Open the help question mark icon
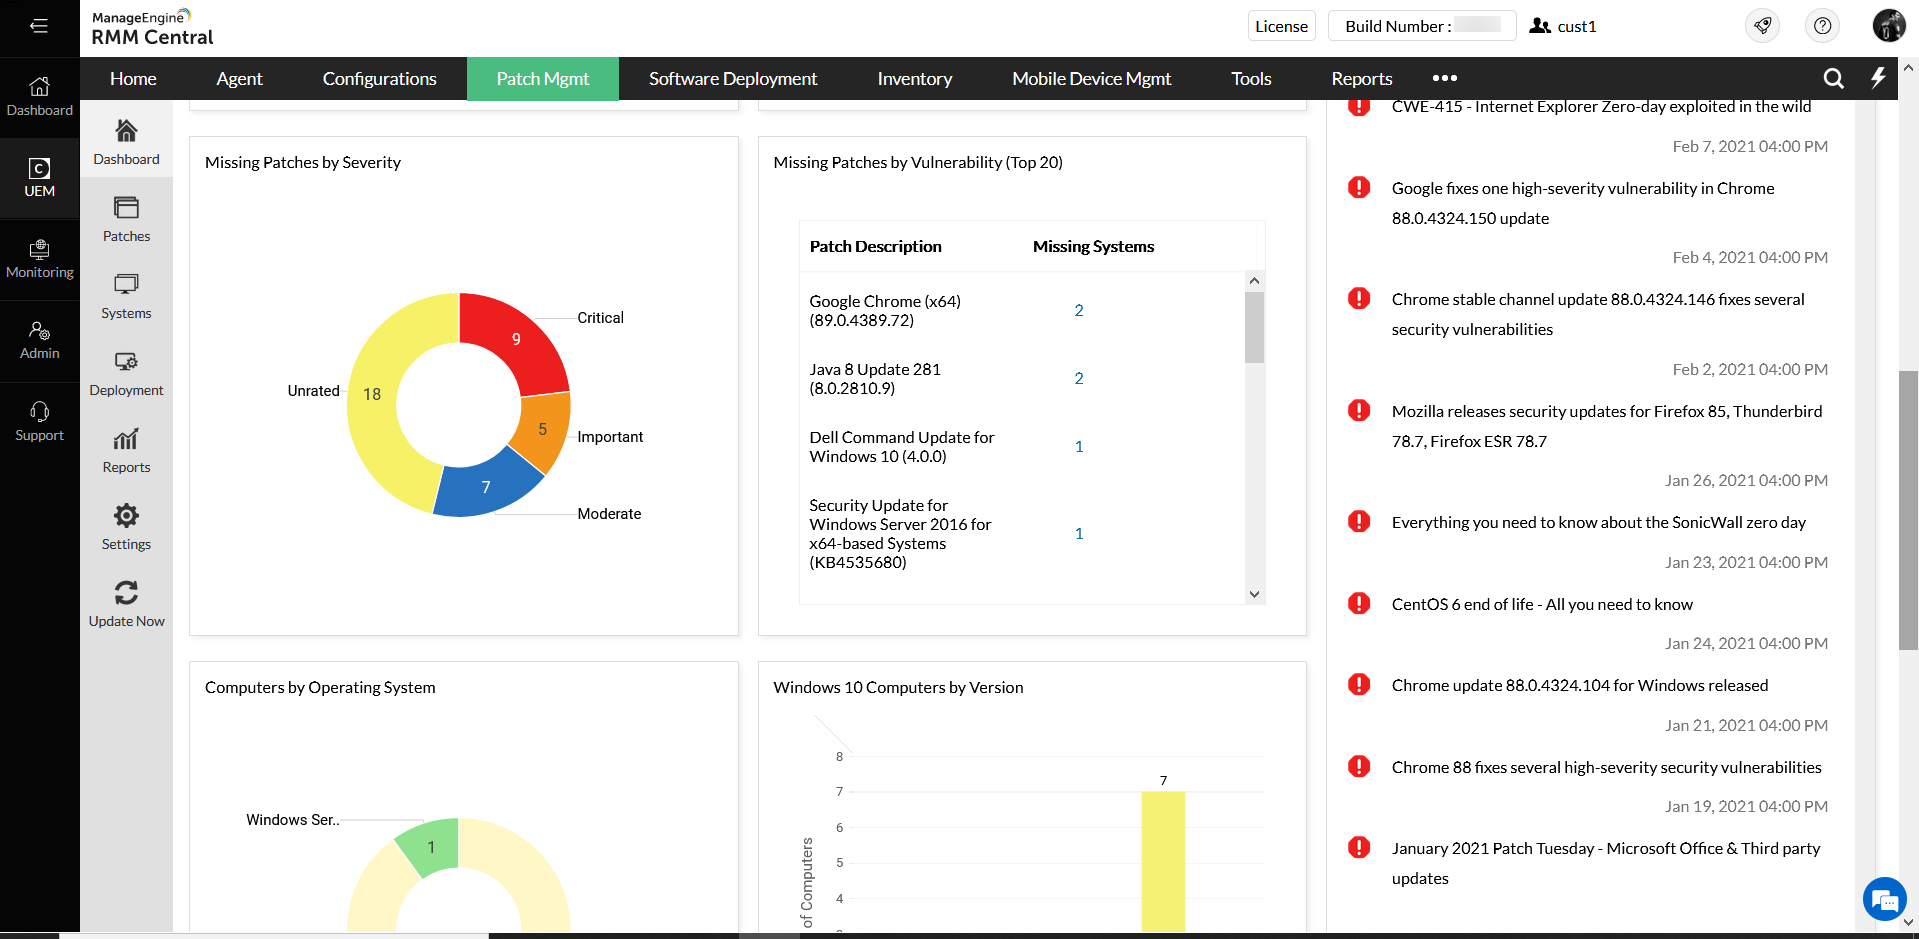This screenshot has height=939, width=1919. pyautogui.click(x=1822, y=26)
